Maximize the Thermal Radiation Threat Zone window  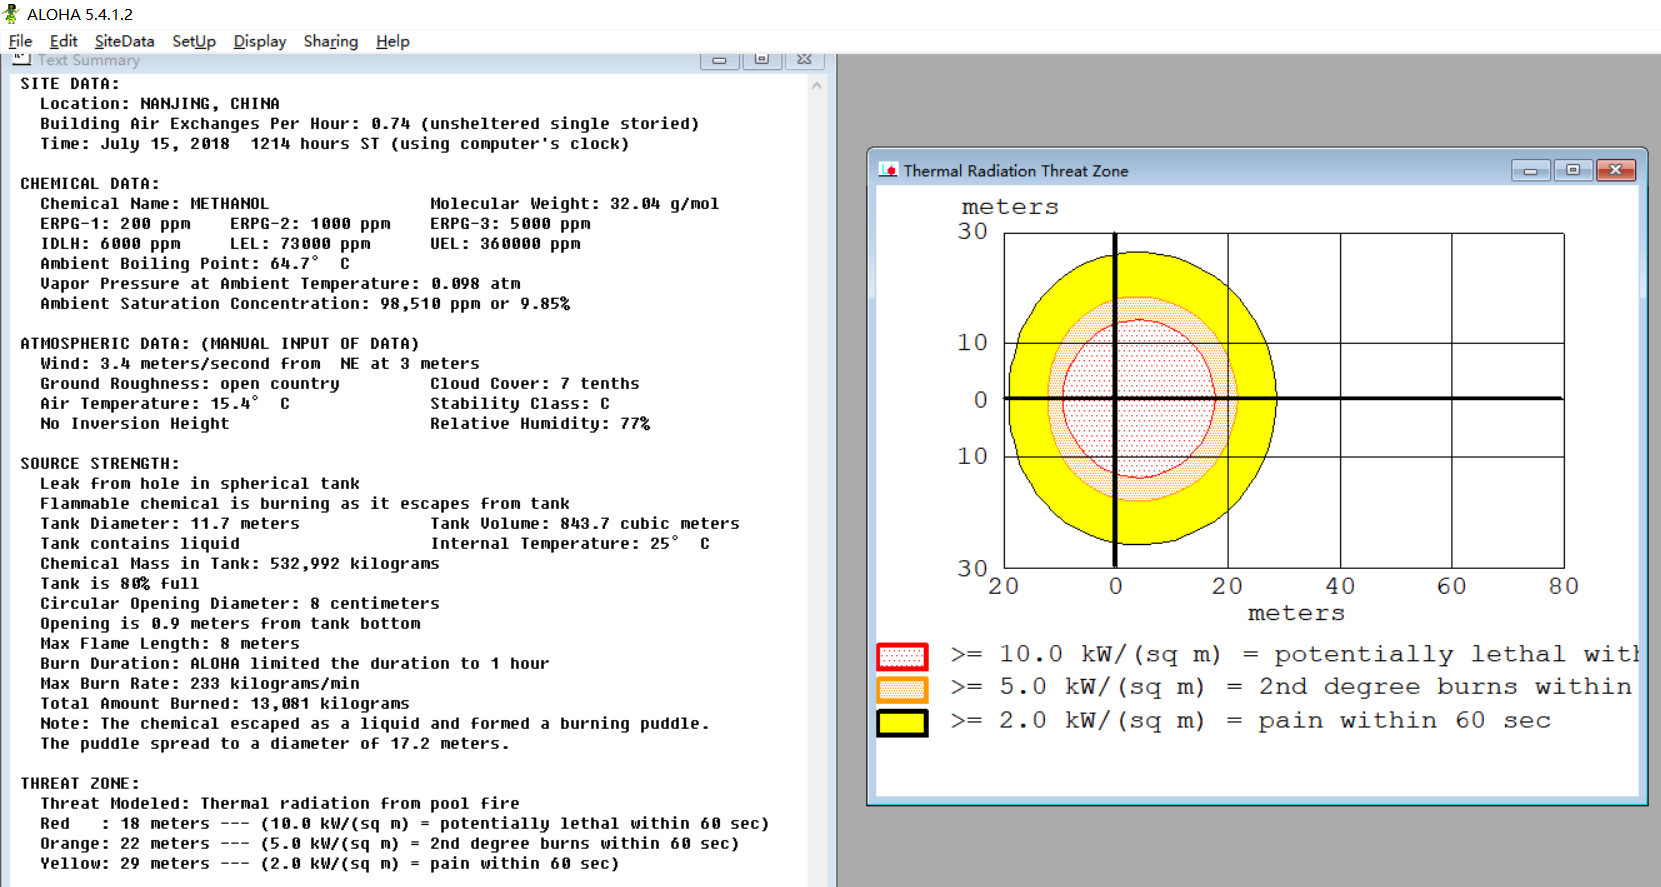[1573, 170]
